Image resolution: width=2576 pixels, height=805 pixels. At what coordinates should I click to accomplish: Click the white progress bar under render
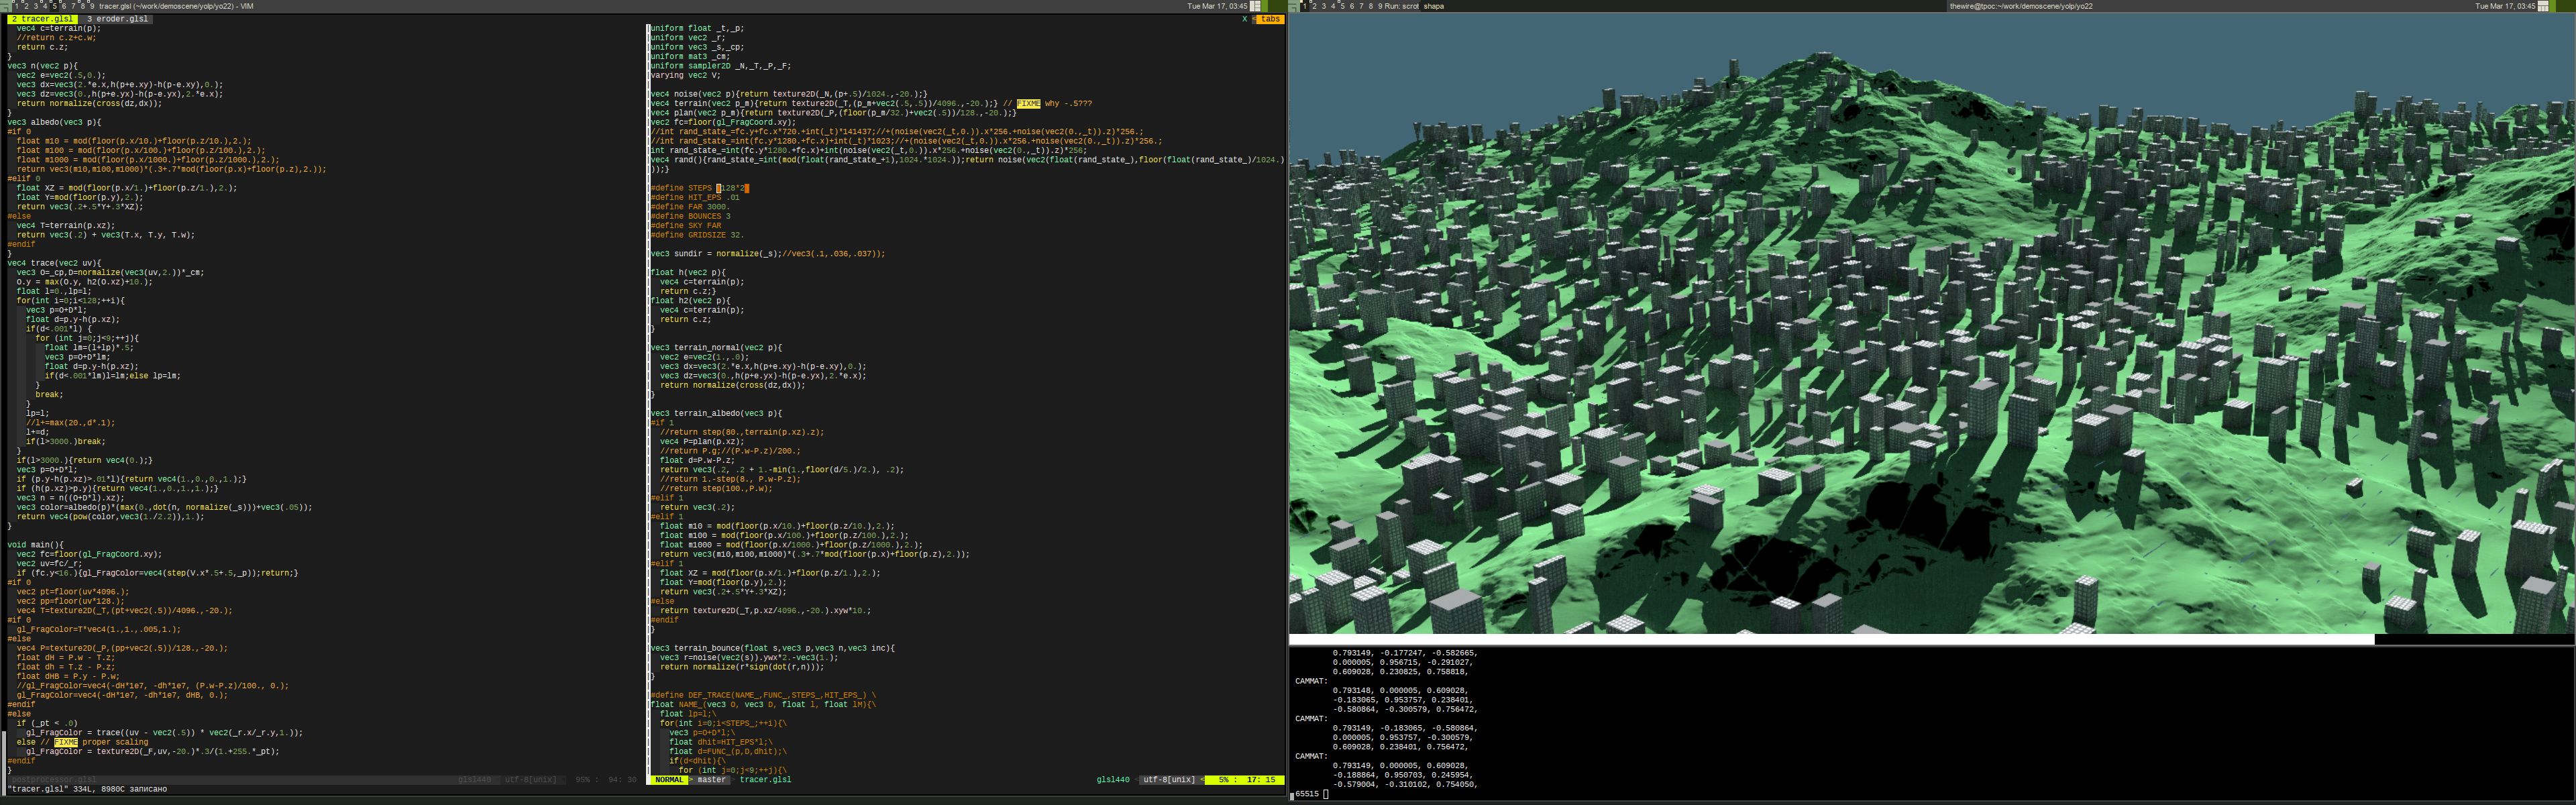tap(1831, 639)
